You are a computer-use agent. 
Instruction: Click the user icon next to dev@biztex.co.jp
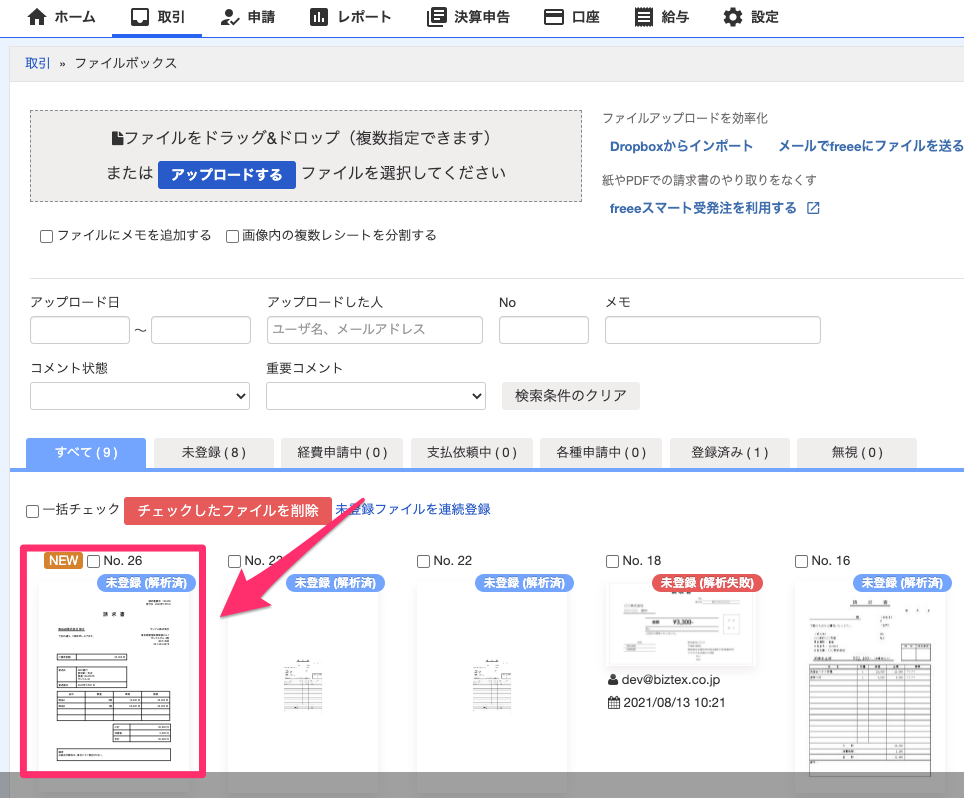point(613,680)
